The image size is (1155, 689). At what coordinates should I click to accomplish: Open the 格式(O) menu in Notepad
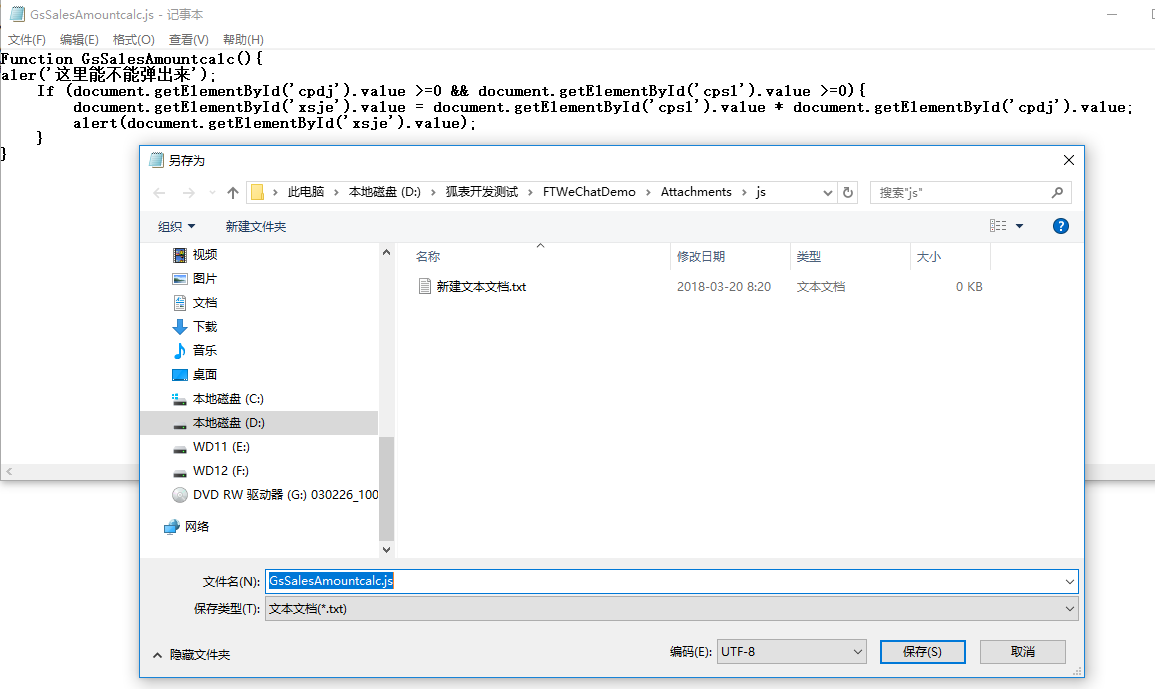click(133, 39)
